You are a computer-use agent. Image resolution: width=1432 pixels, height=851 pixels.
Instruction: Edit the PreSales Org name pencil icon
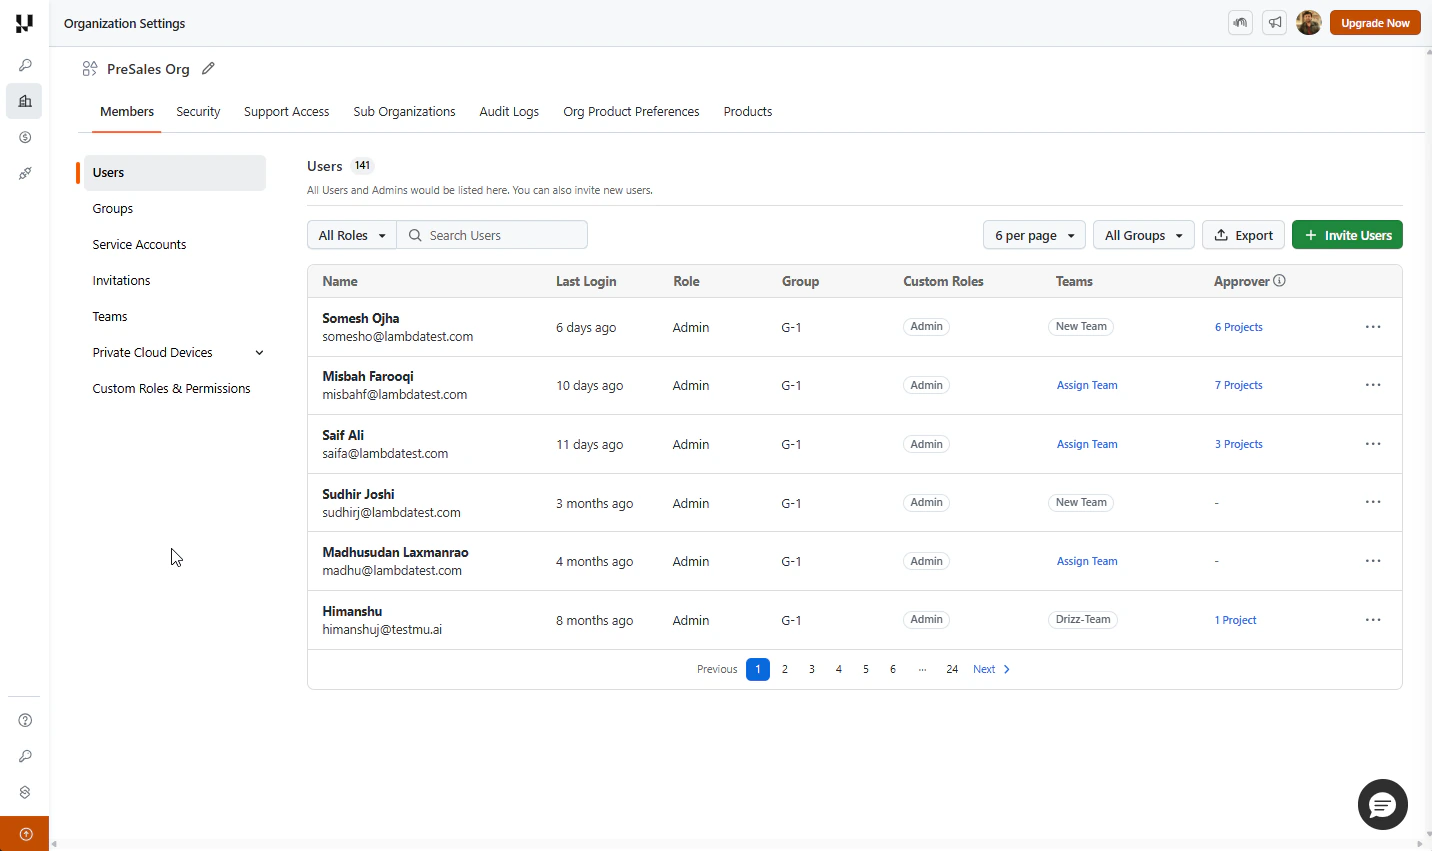208,68
